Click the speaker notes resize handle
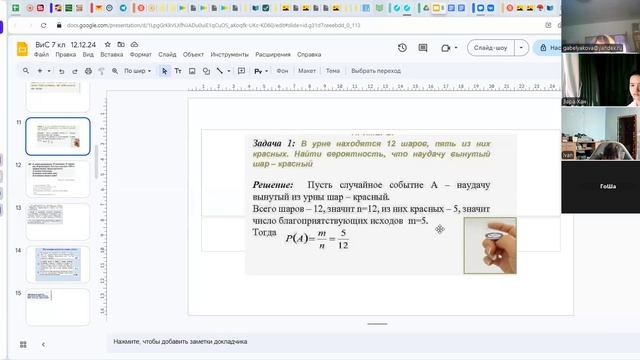Screen dimensions: 640x360 pyautogui.click(x=377, y=324)
